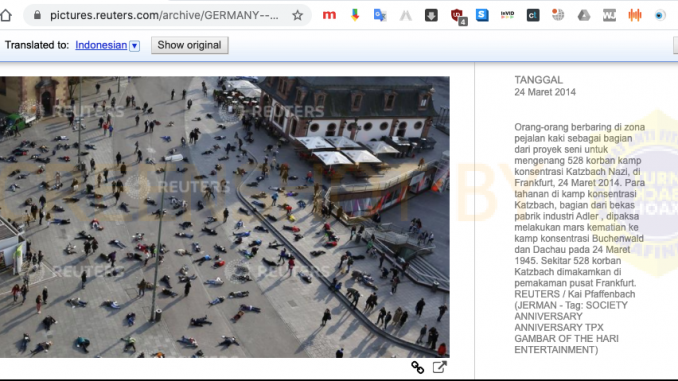Image resolution: width=678 pixels, height=381 pixels.
Task: Select the Reuters aerial plaza photo
Action: tap(224, 217)
